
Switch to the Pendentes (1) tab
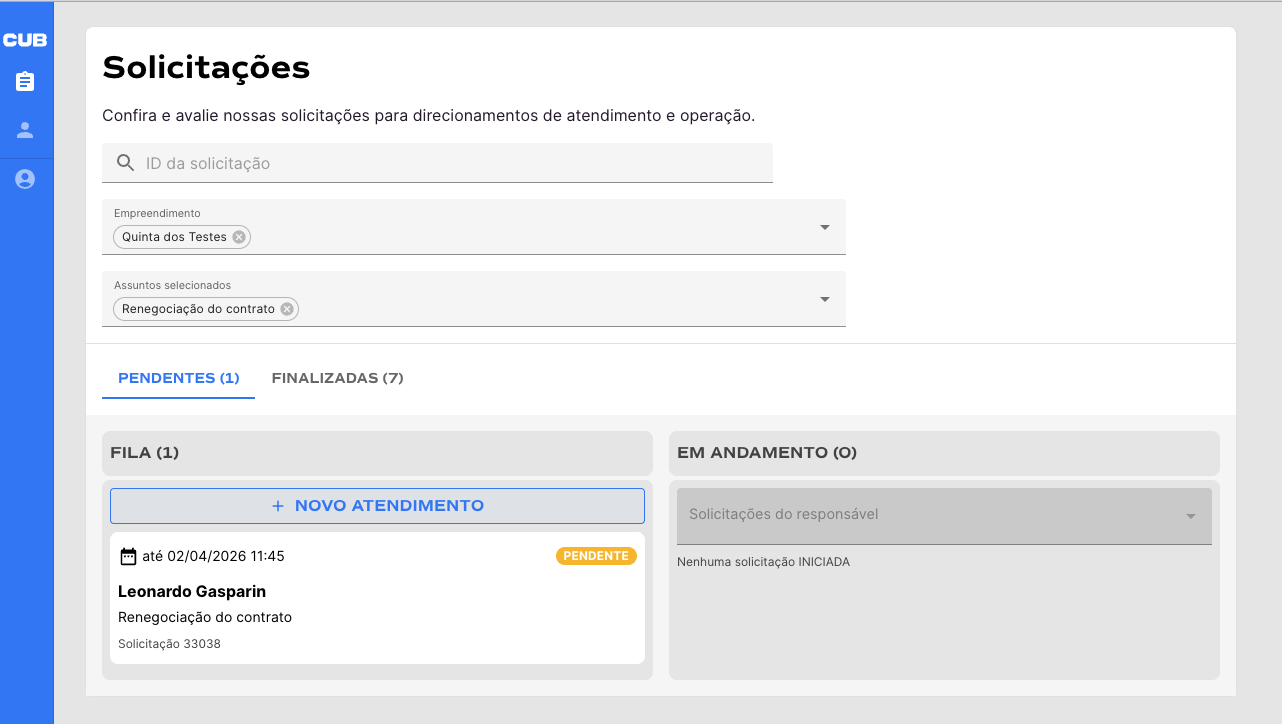(179, 378)
